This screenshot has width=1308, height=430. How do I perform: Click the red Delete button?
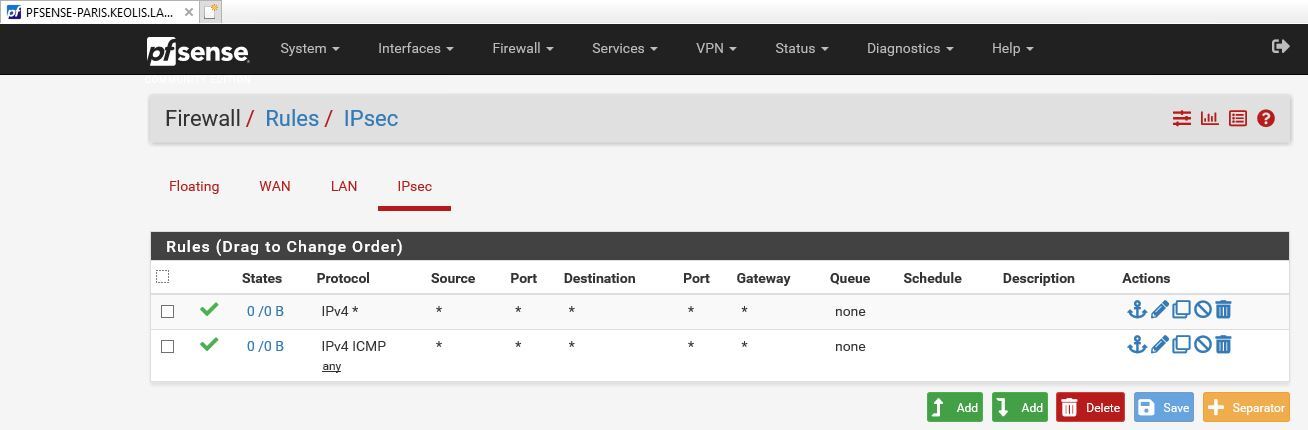pos(1090,407)
